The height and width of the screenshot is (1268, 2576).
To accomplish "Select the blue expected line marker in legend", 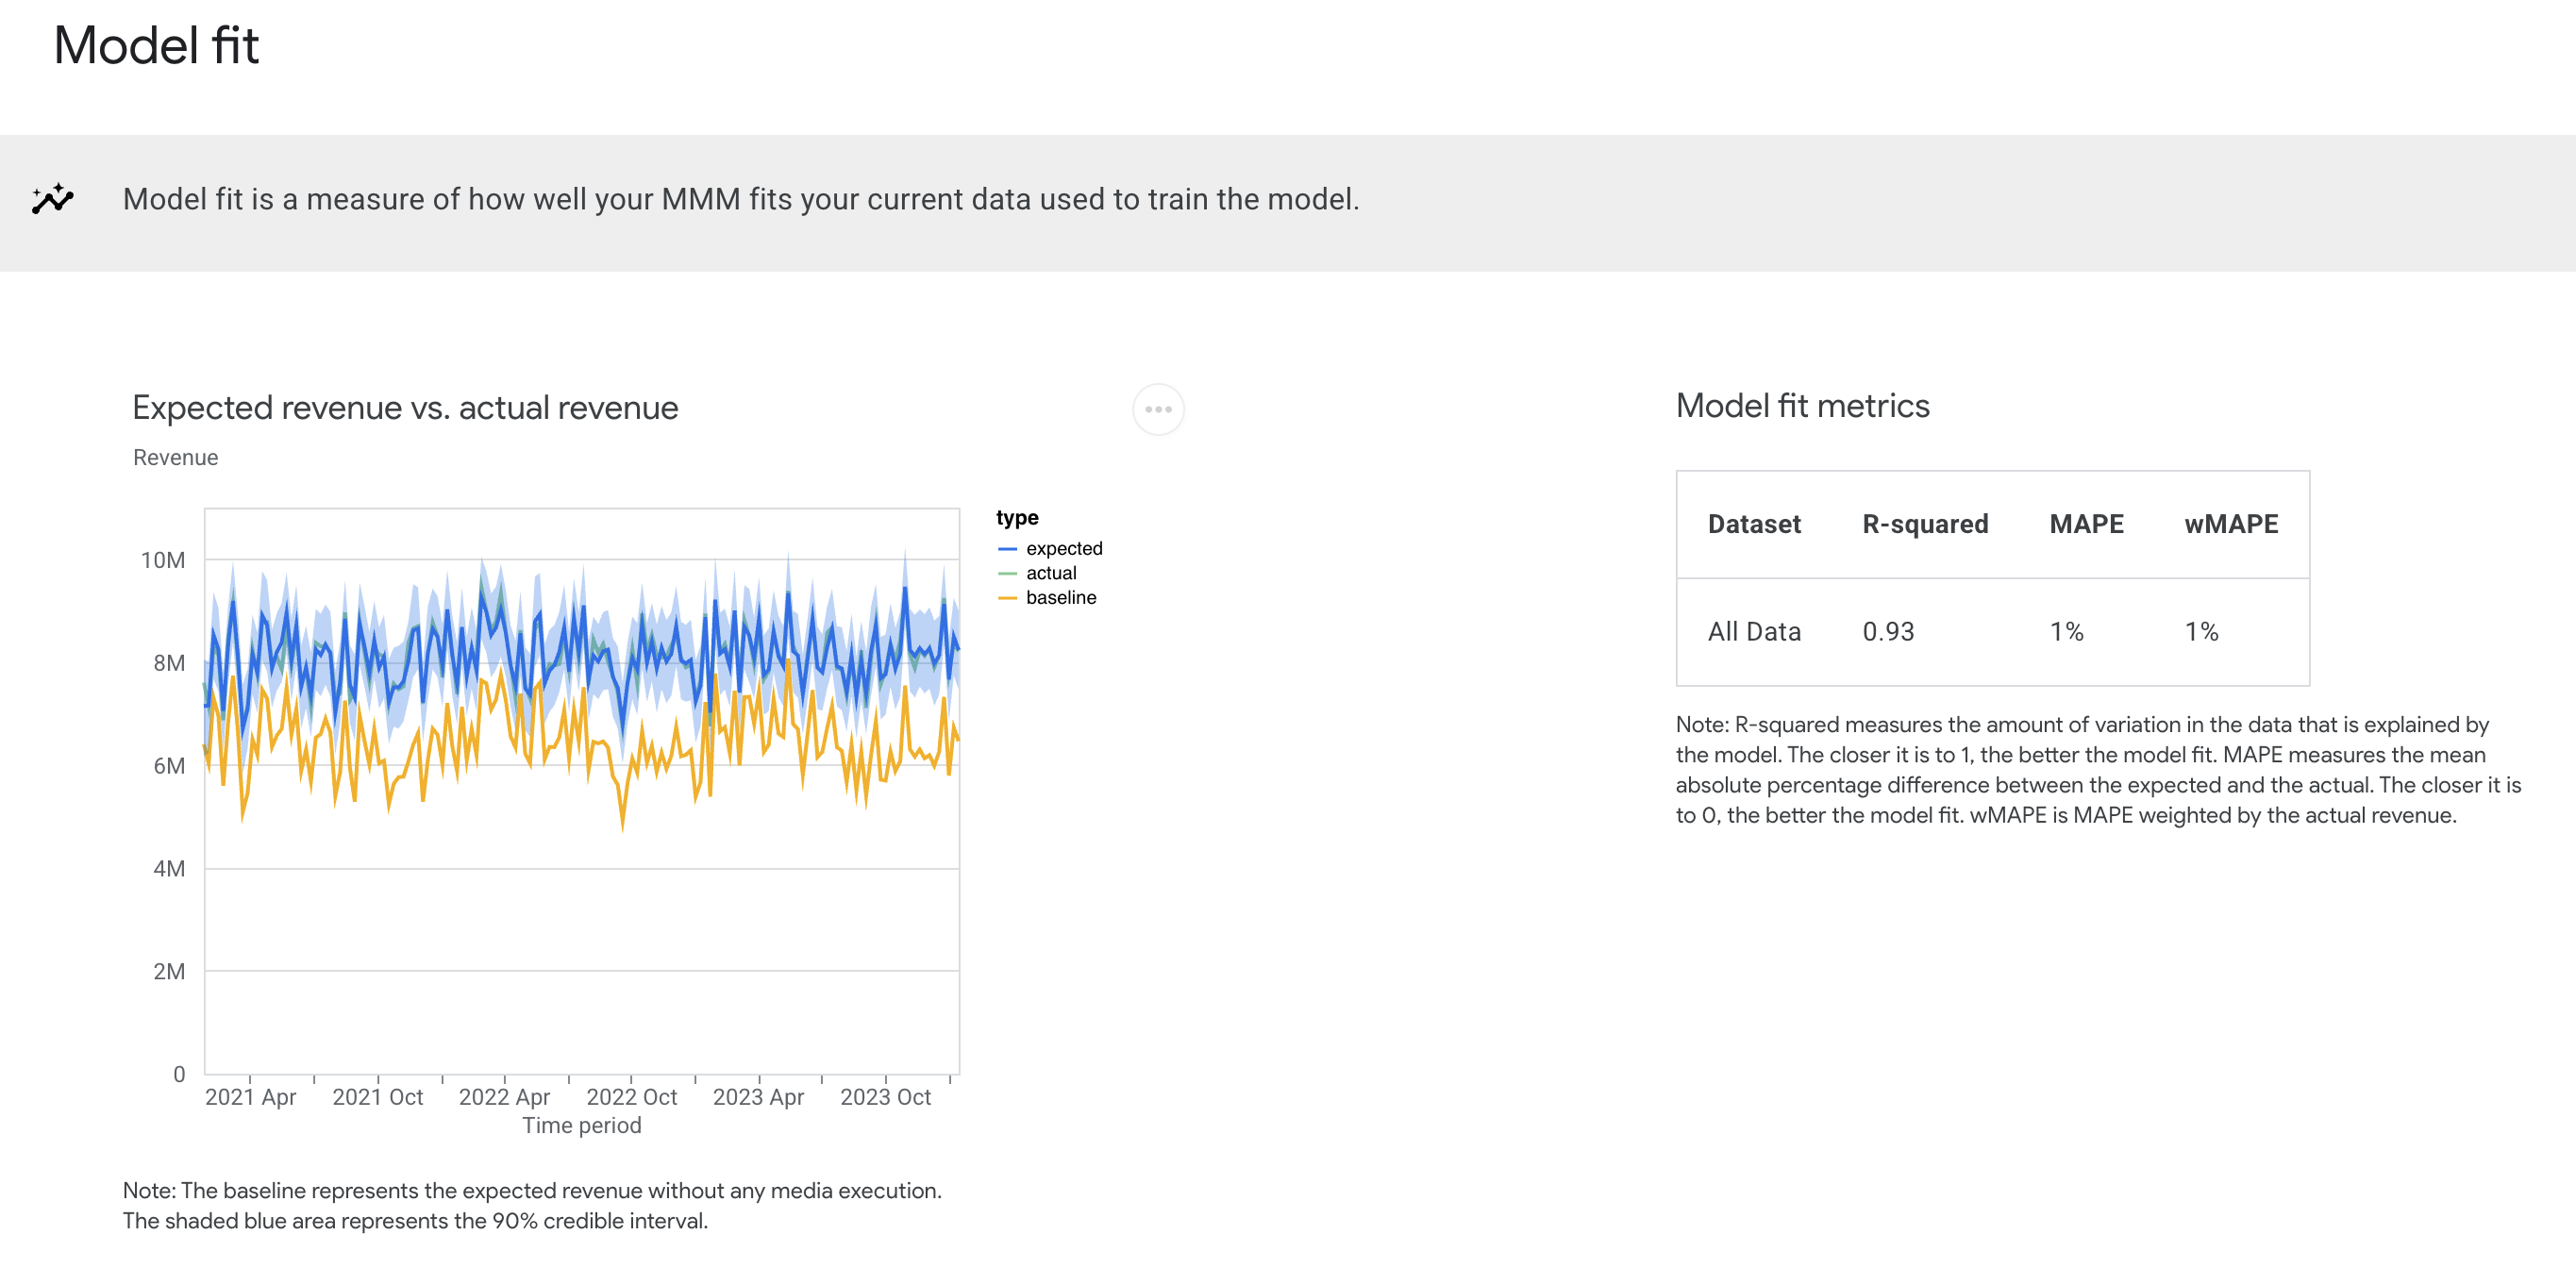I will tap(1007, 547).
